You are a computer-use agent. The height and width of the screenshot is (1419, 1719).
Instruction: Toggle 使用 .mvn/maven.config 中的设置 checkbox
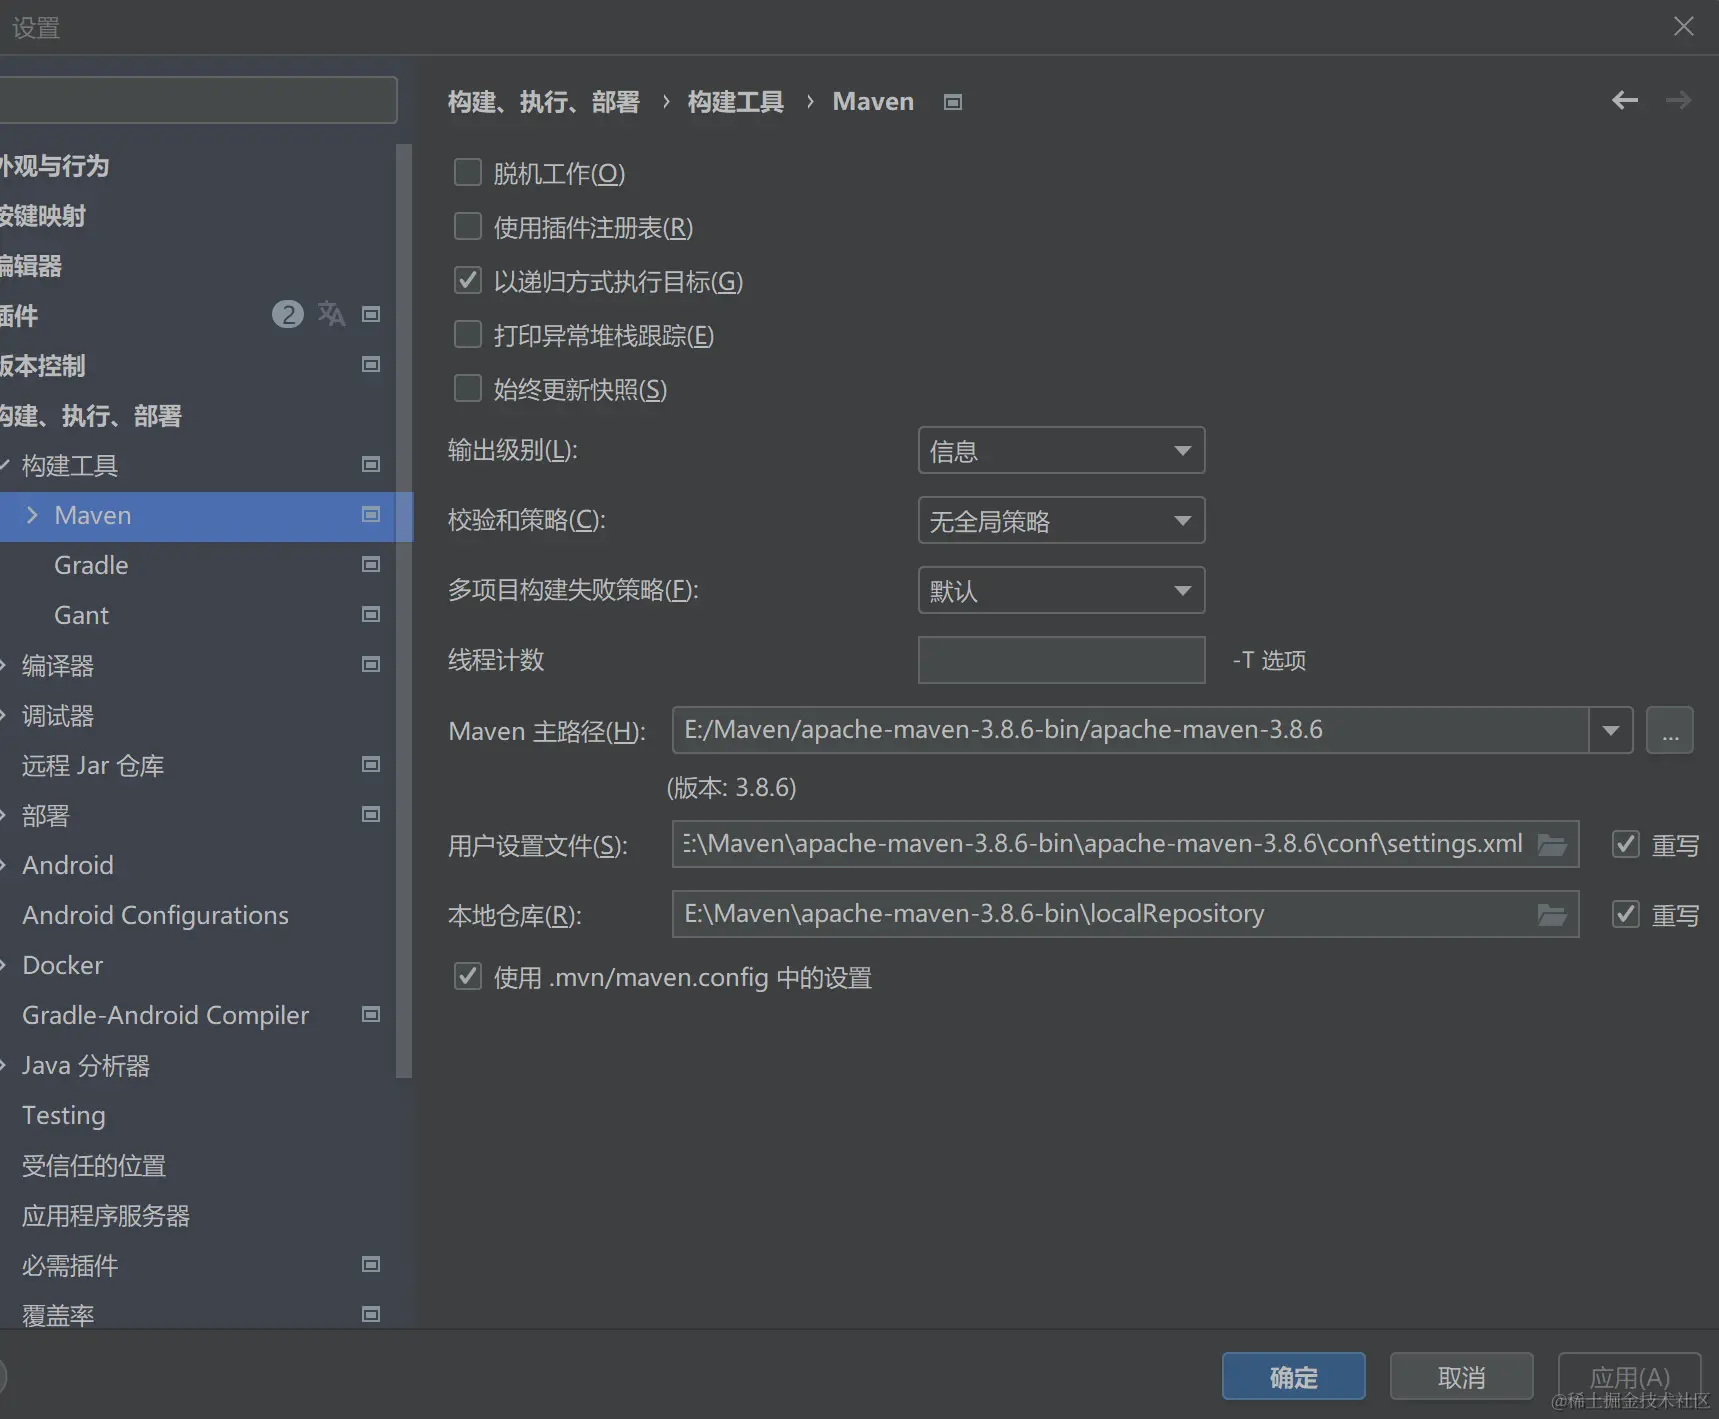[x=468, y=976]
